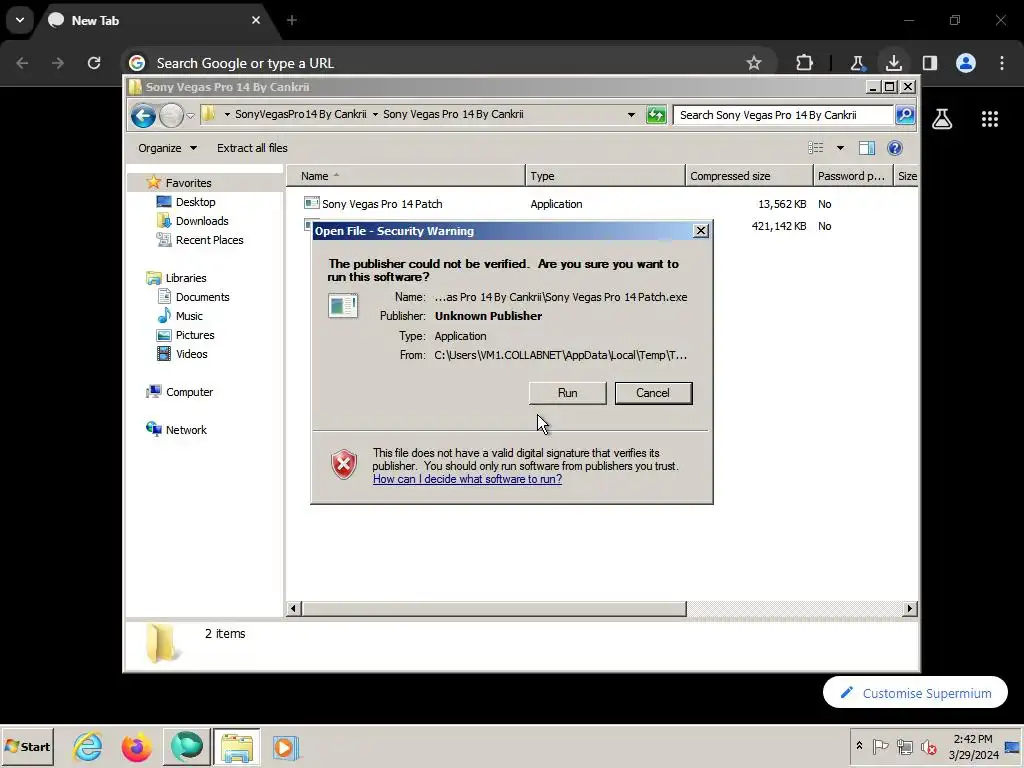
Task: Click the horizontal scrollbar right arrow
Action: click(909, 609)
